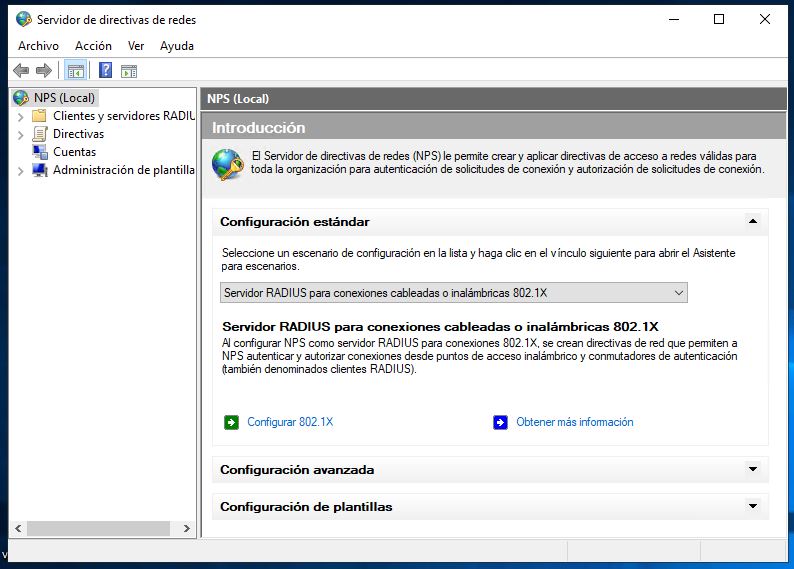The width and height of the screenshot is (794, 569).
Task: Select the Directivas tree item
Action: tap(78, 134)
